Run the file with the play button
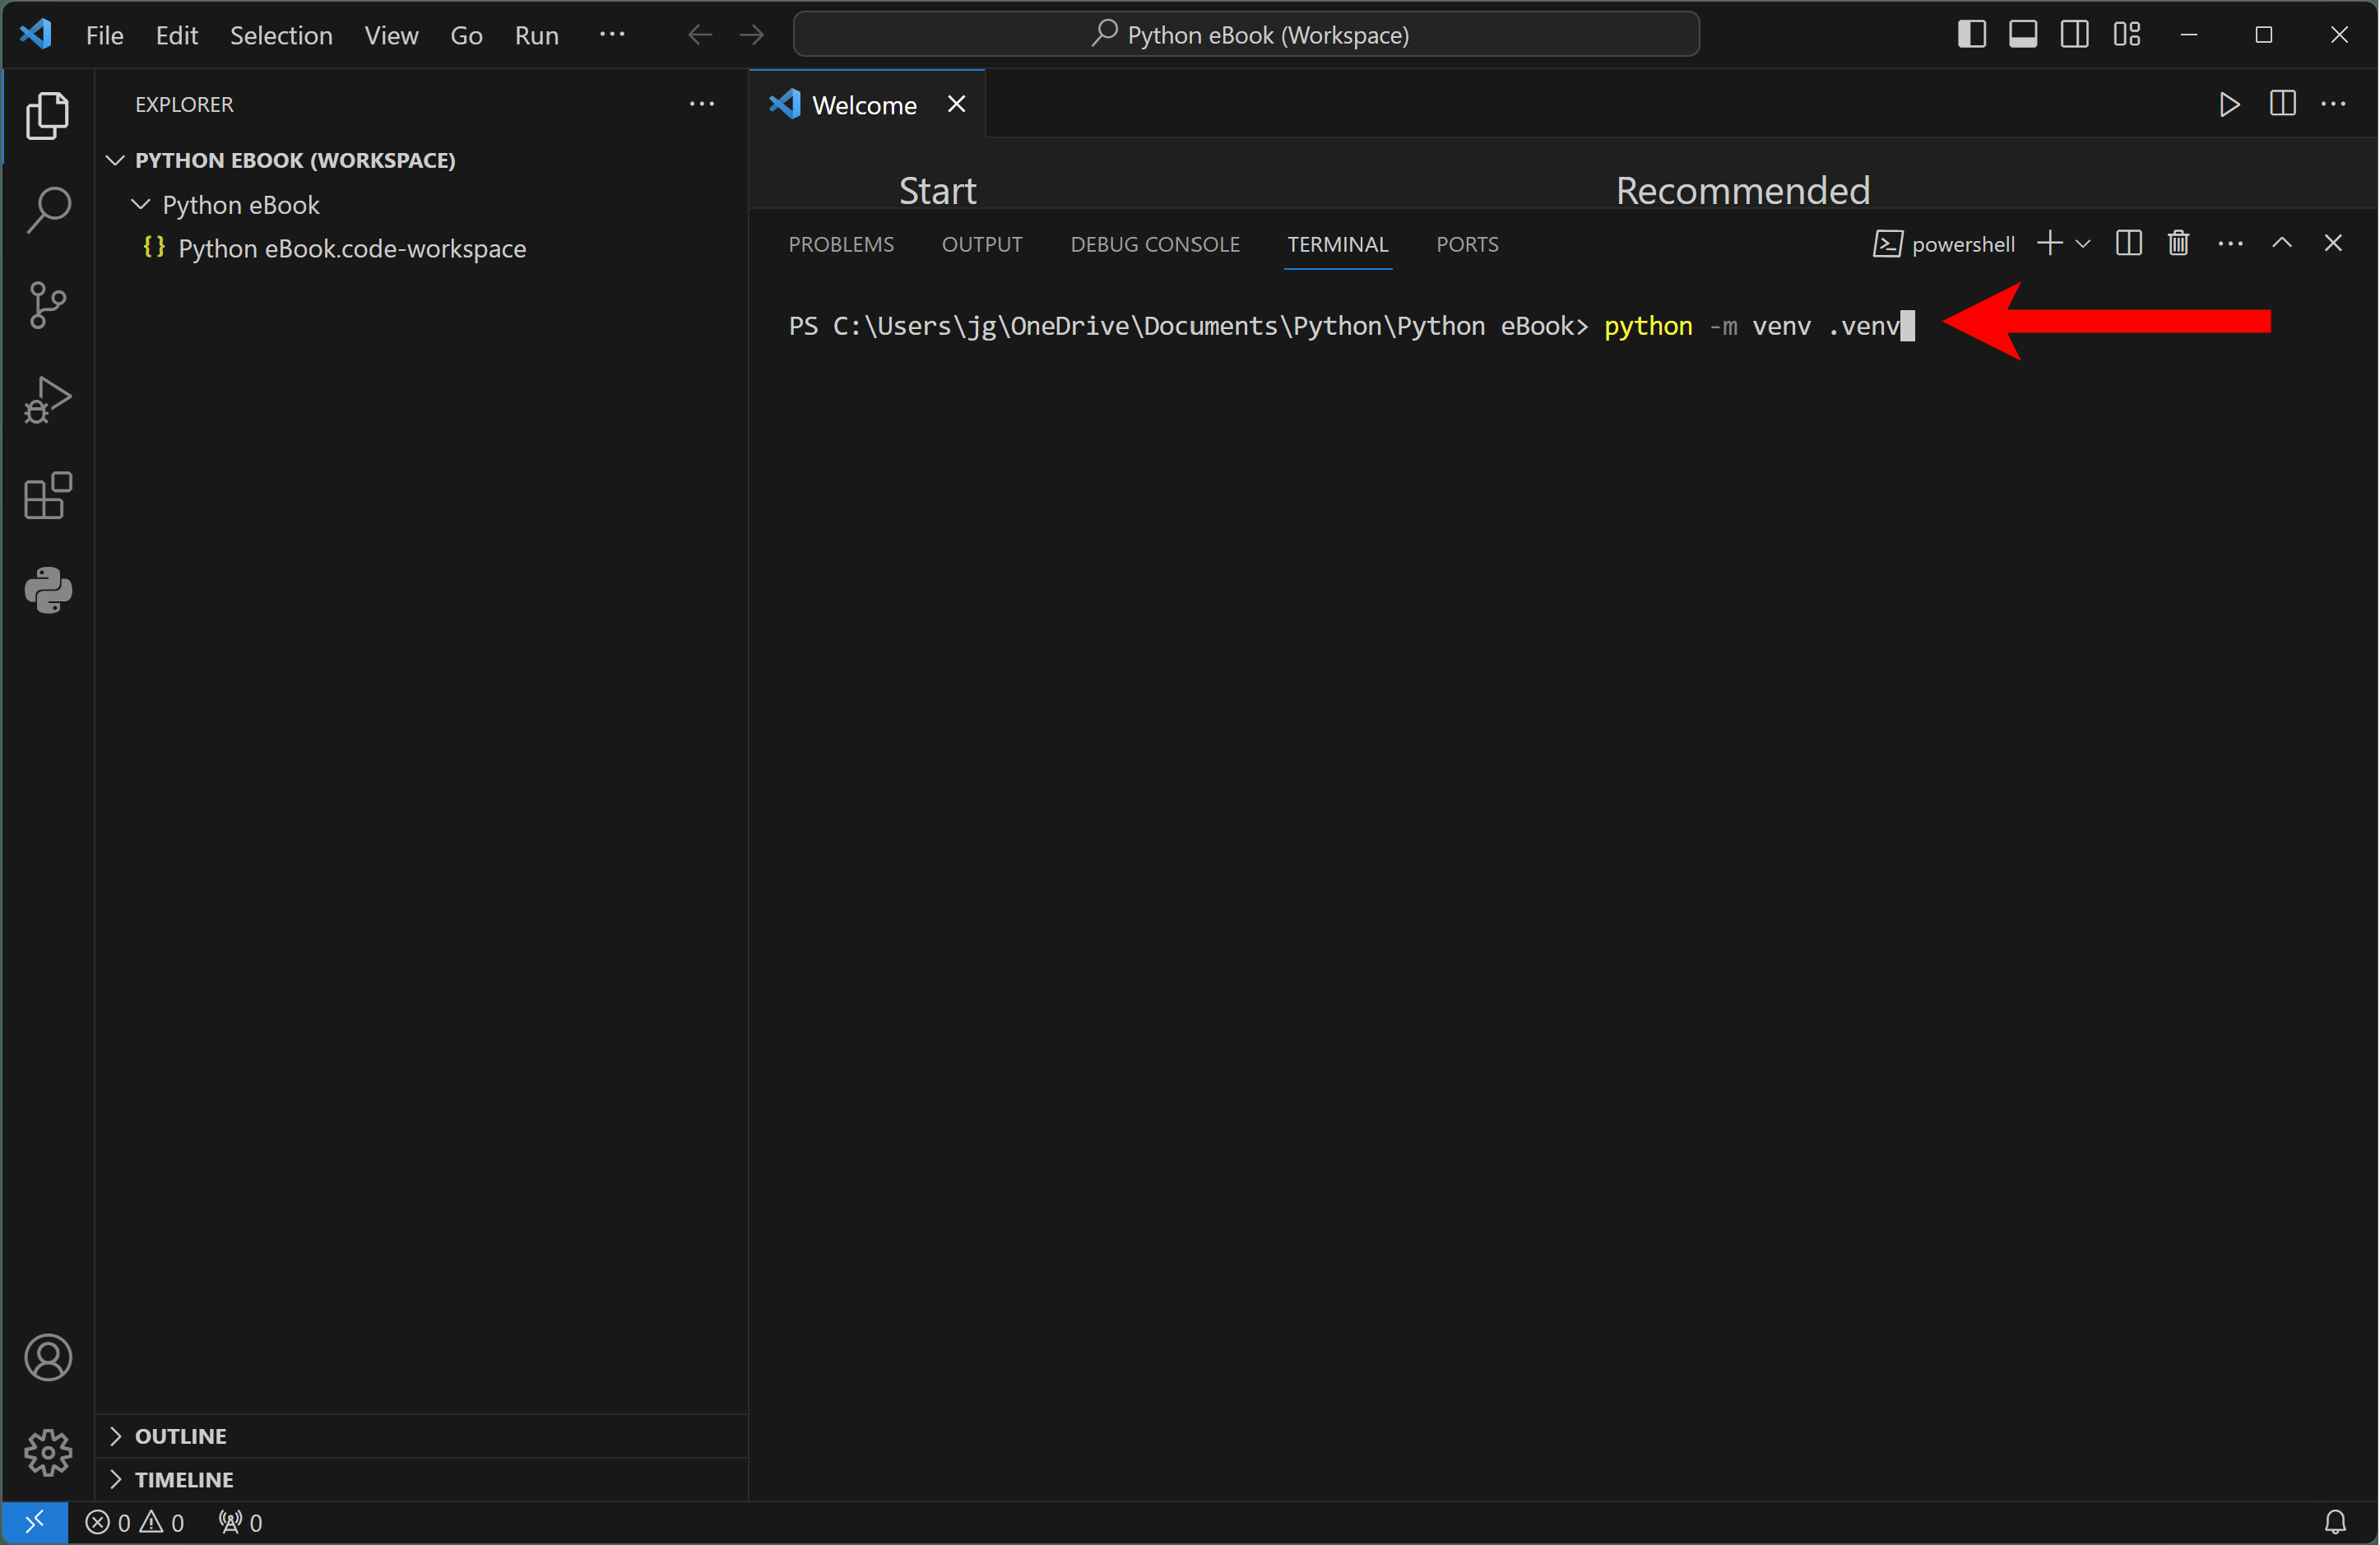 [x=2229, y=104]
